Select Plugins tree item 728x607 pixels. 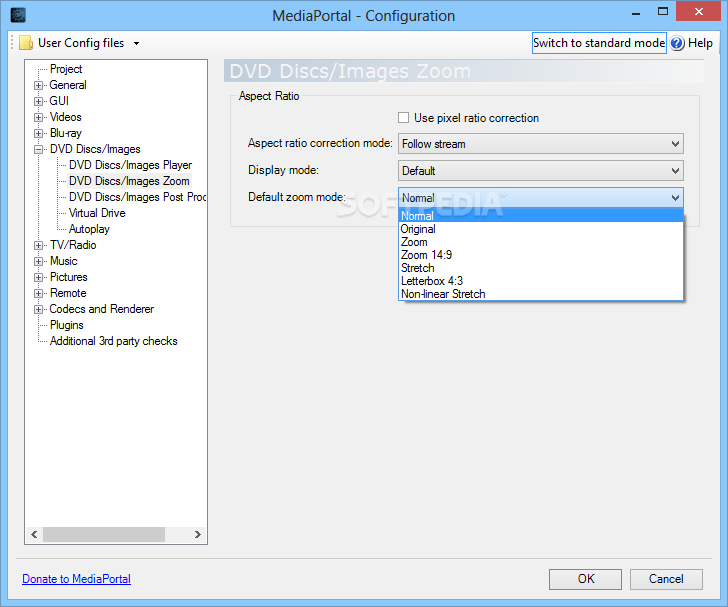[x=67, y=325]
